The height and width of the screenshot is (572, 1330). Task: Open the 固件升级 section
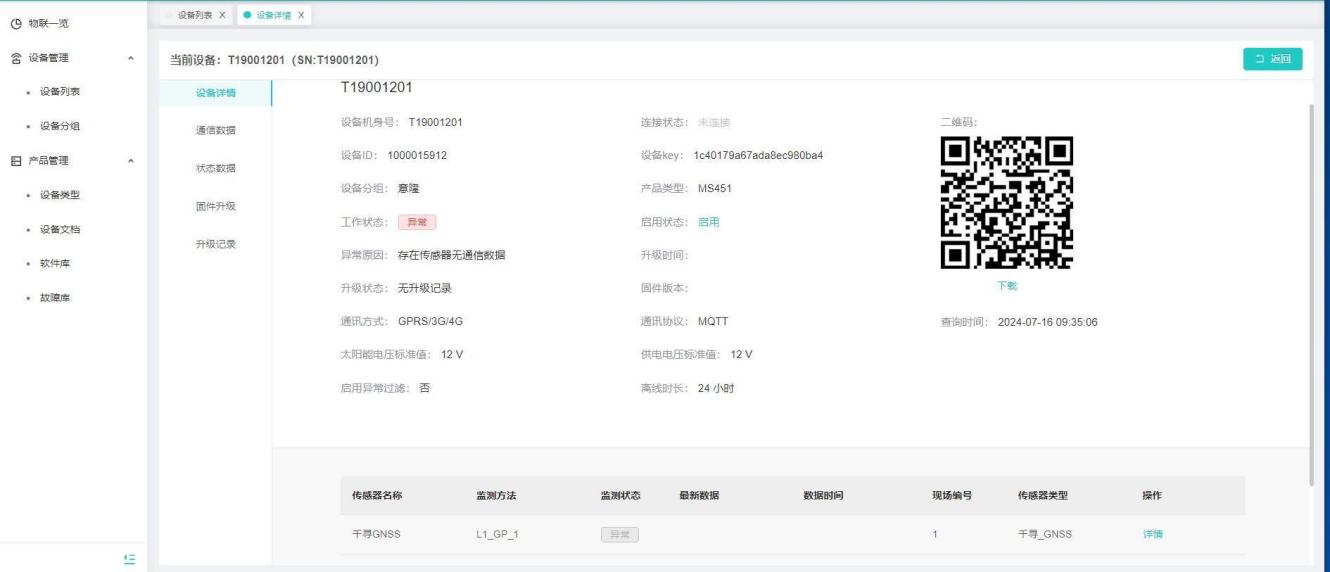216,206
